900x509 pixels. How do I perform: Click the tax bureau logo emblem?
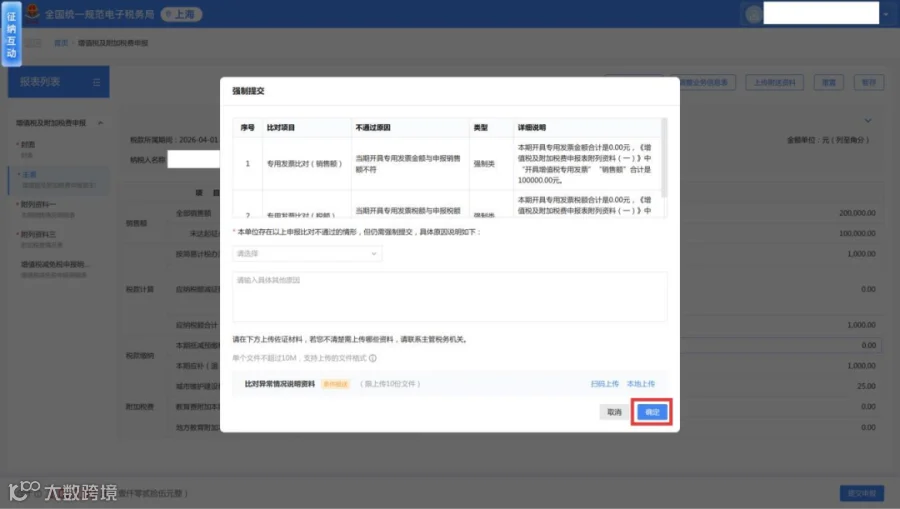pyautogui.click(x=33, y=12)
